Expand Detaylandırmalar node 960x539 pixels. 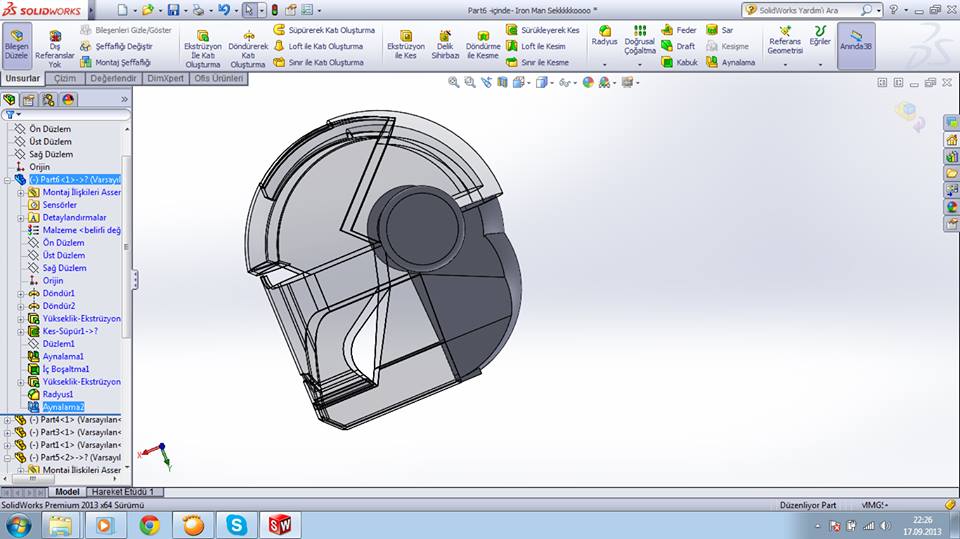21,218
